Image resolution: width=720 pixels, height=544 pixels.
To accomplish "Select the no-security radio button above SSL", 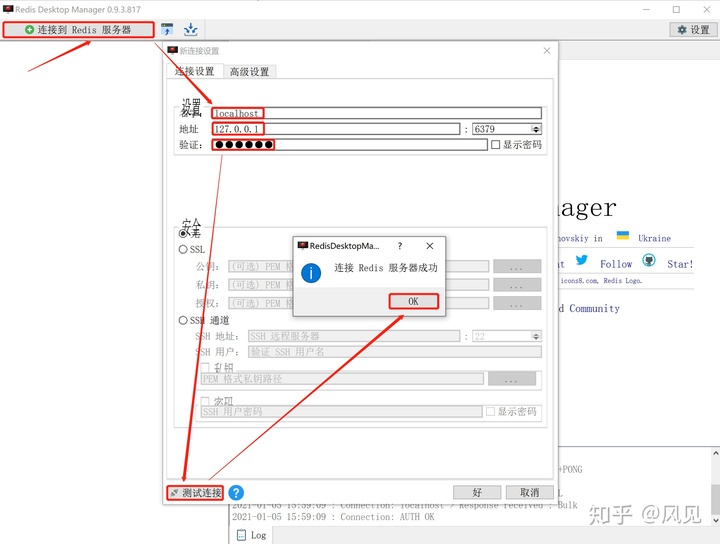I will tap(183, 234).
